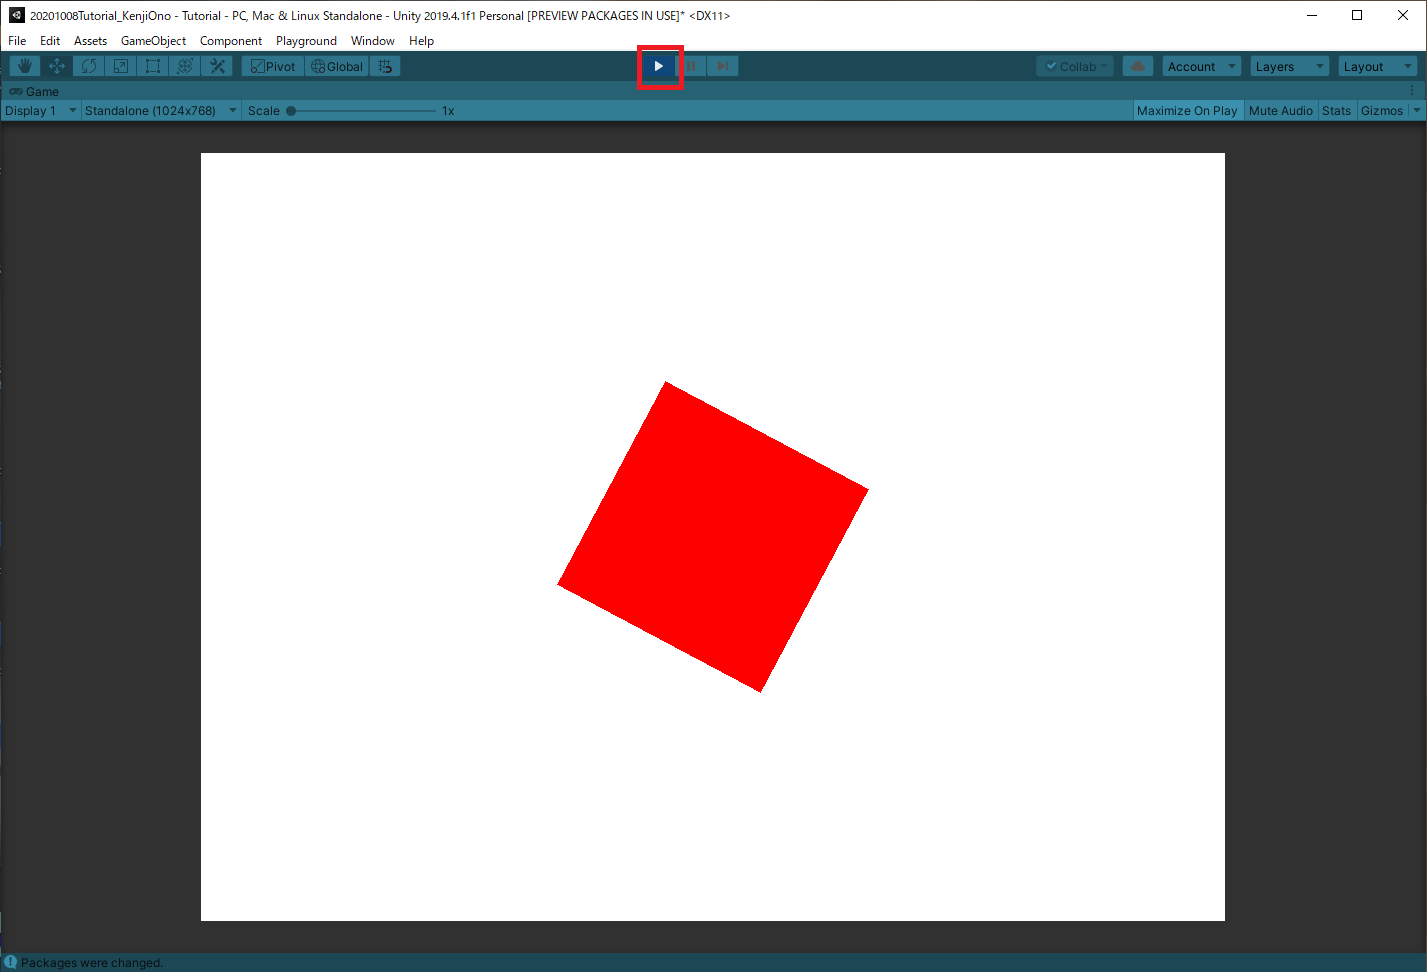
Task: Select the Rect tool
Action: coord(153,66)
